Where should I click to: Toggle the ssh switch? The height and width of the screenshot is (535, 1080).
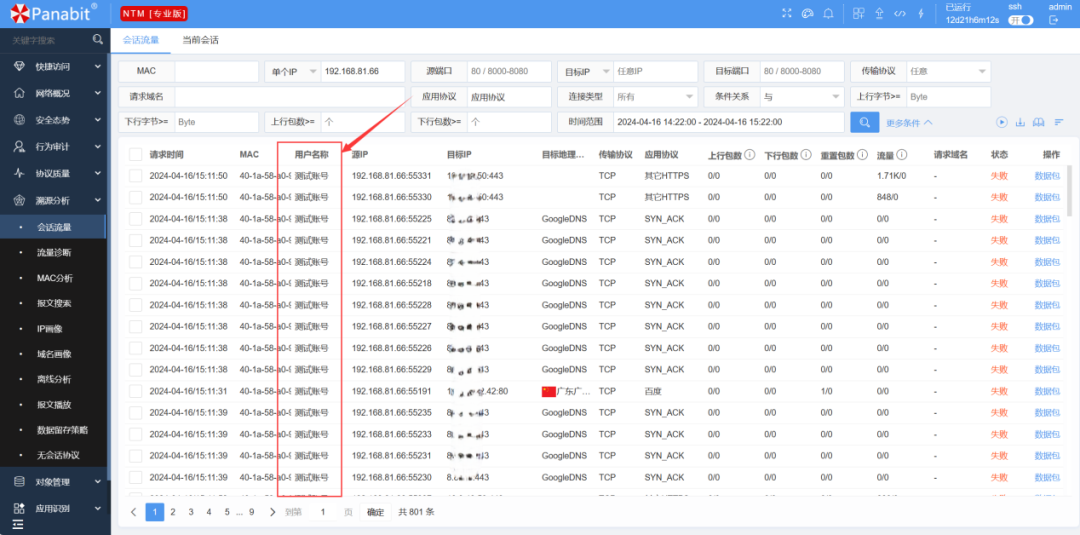tap(1020, 20)
